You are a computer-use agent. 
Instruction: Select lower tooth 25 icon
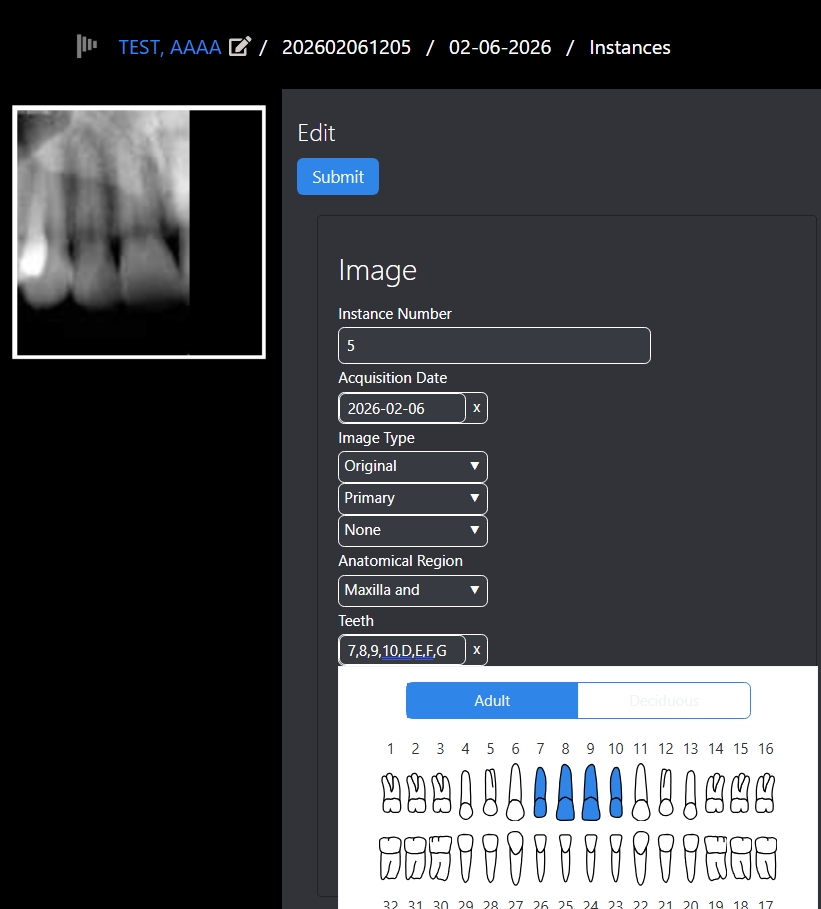(x=565, y=858)
